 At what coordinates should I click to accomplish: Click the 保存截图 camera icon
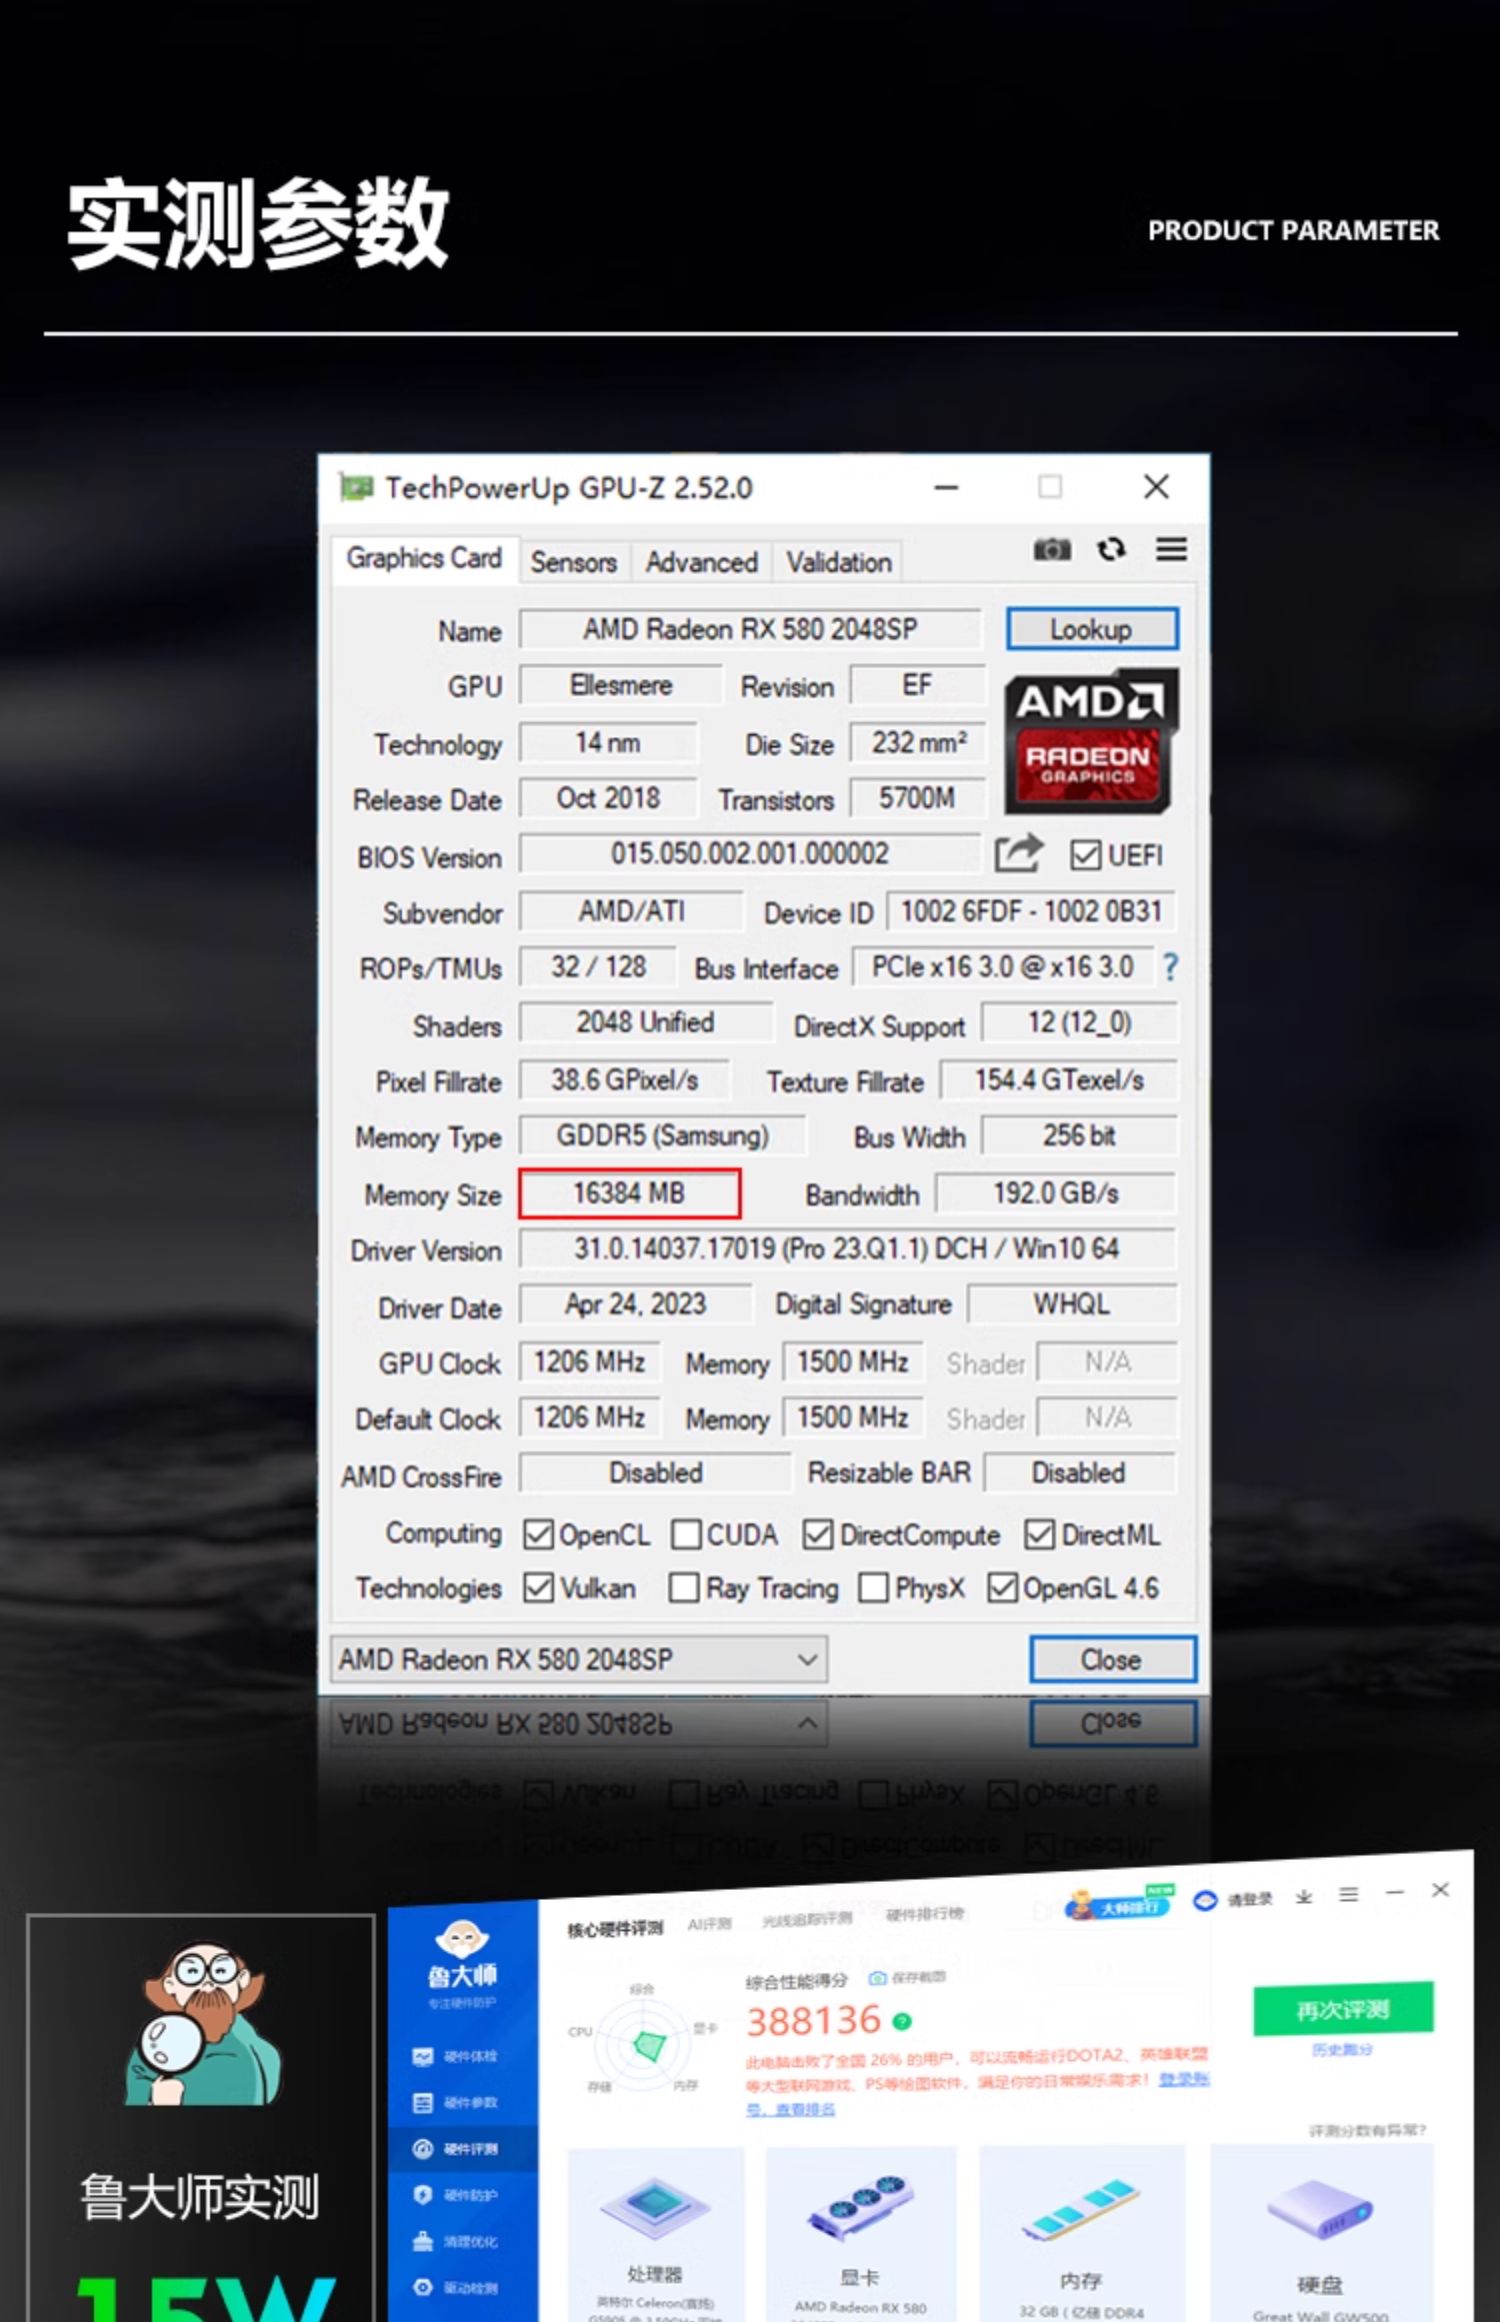tap(878, 1978)
